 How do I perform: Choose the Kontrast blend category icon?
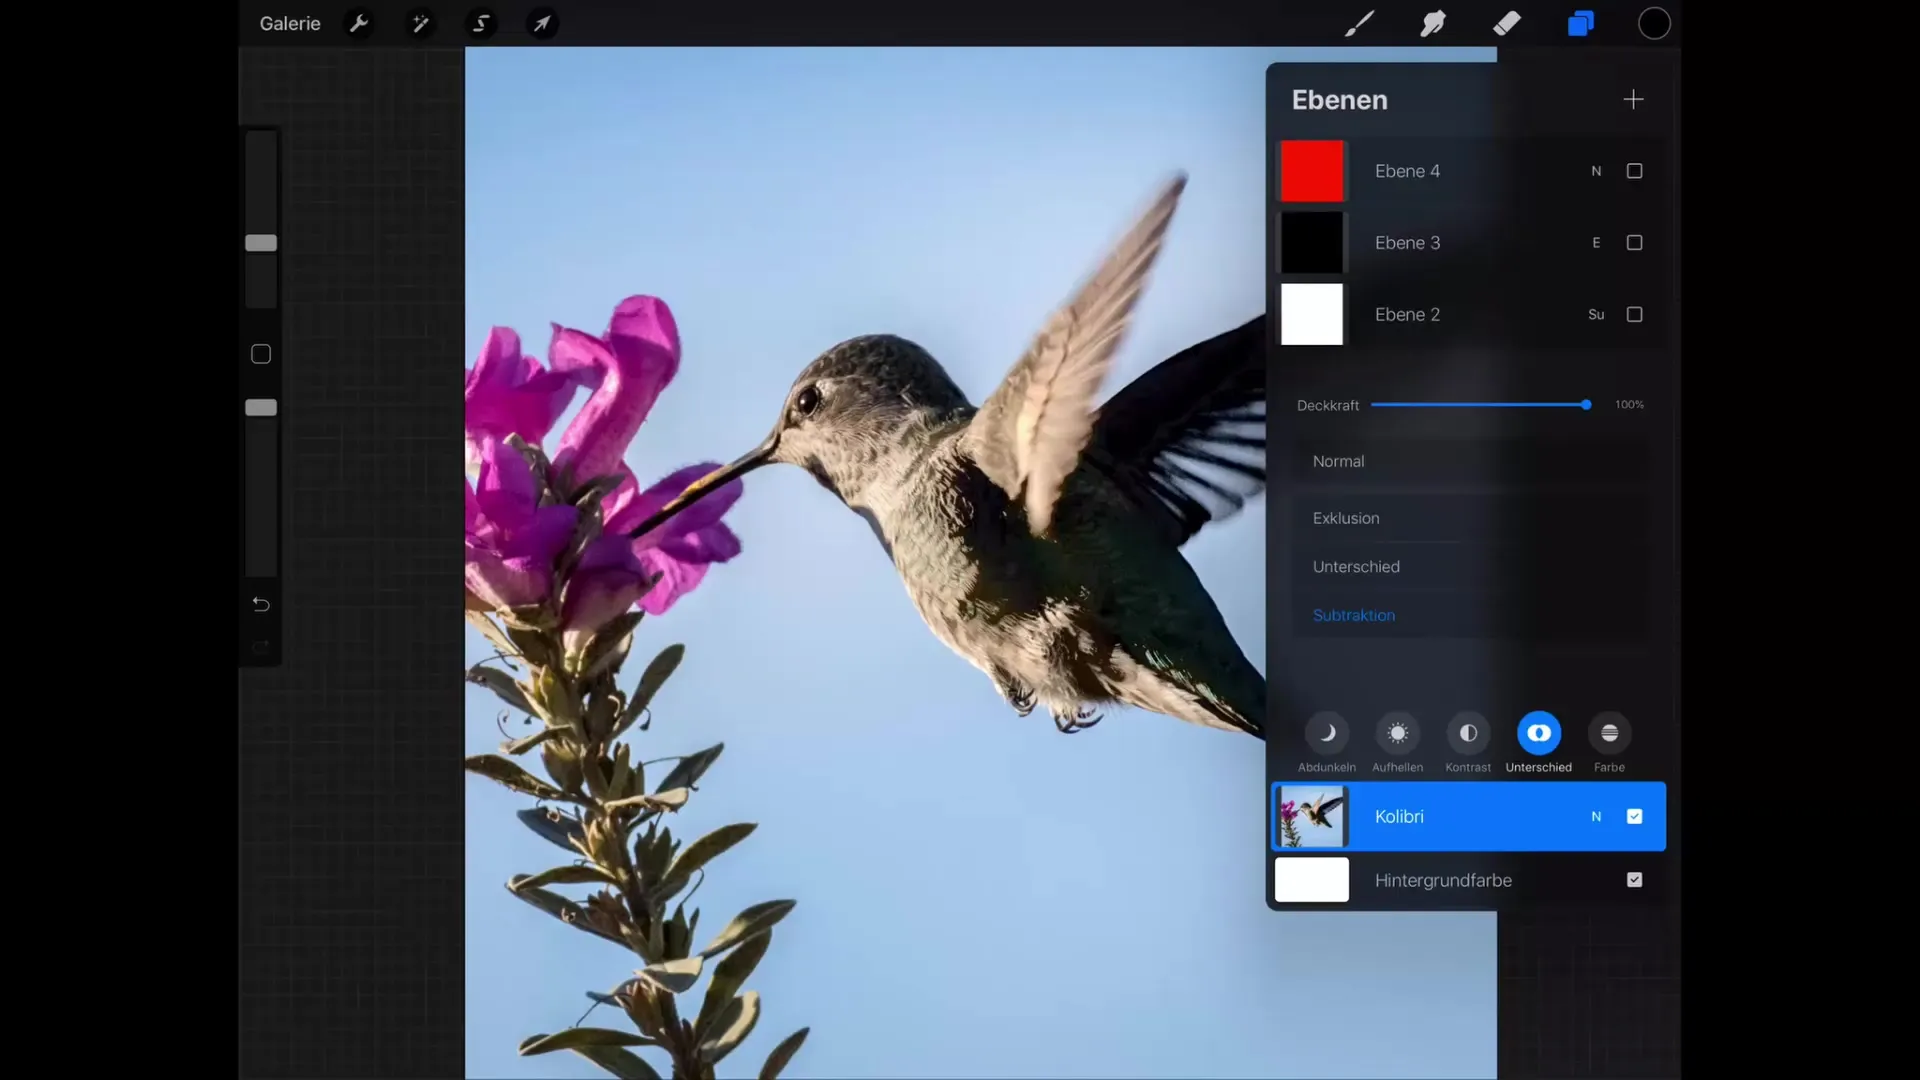[x=1468, y=733]
